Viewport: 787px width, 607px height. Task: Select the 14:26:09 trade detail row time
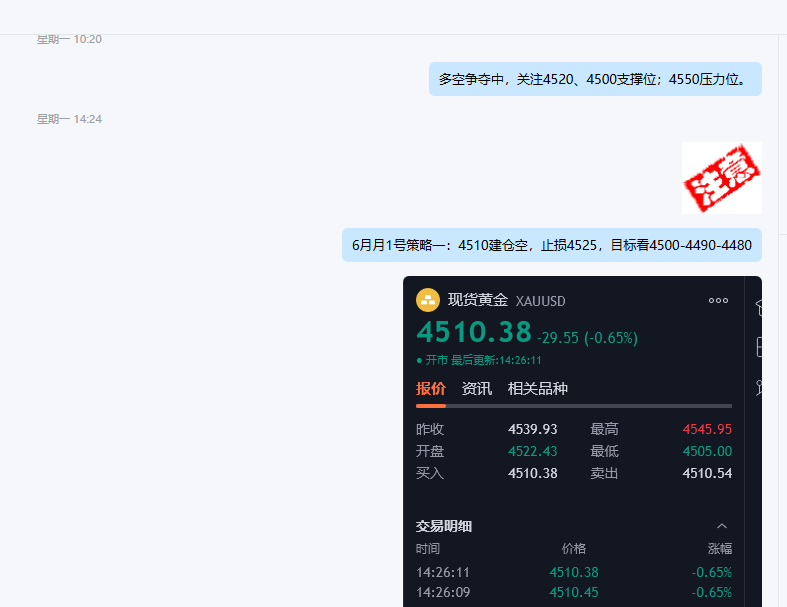(443, 592)
